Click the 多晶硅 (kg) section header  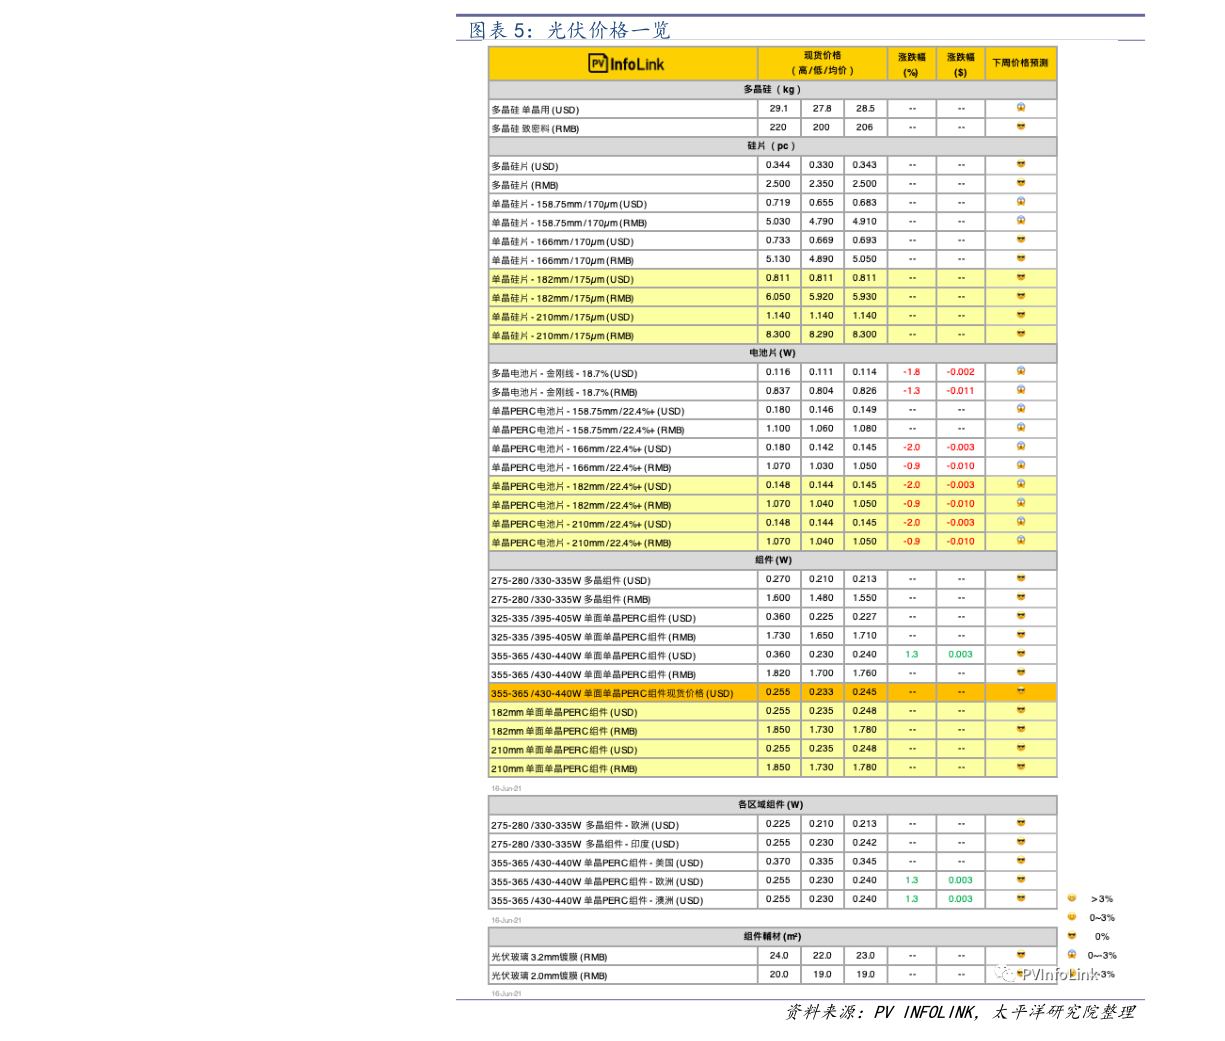(772, 89)
